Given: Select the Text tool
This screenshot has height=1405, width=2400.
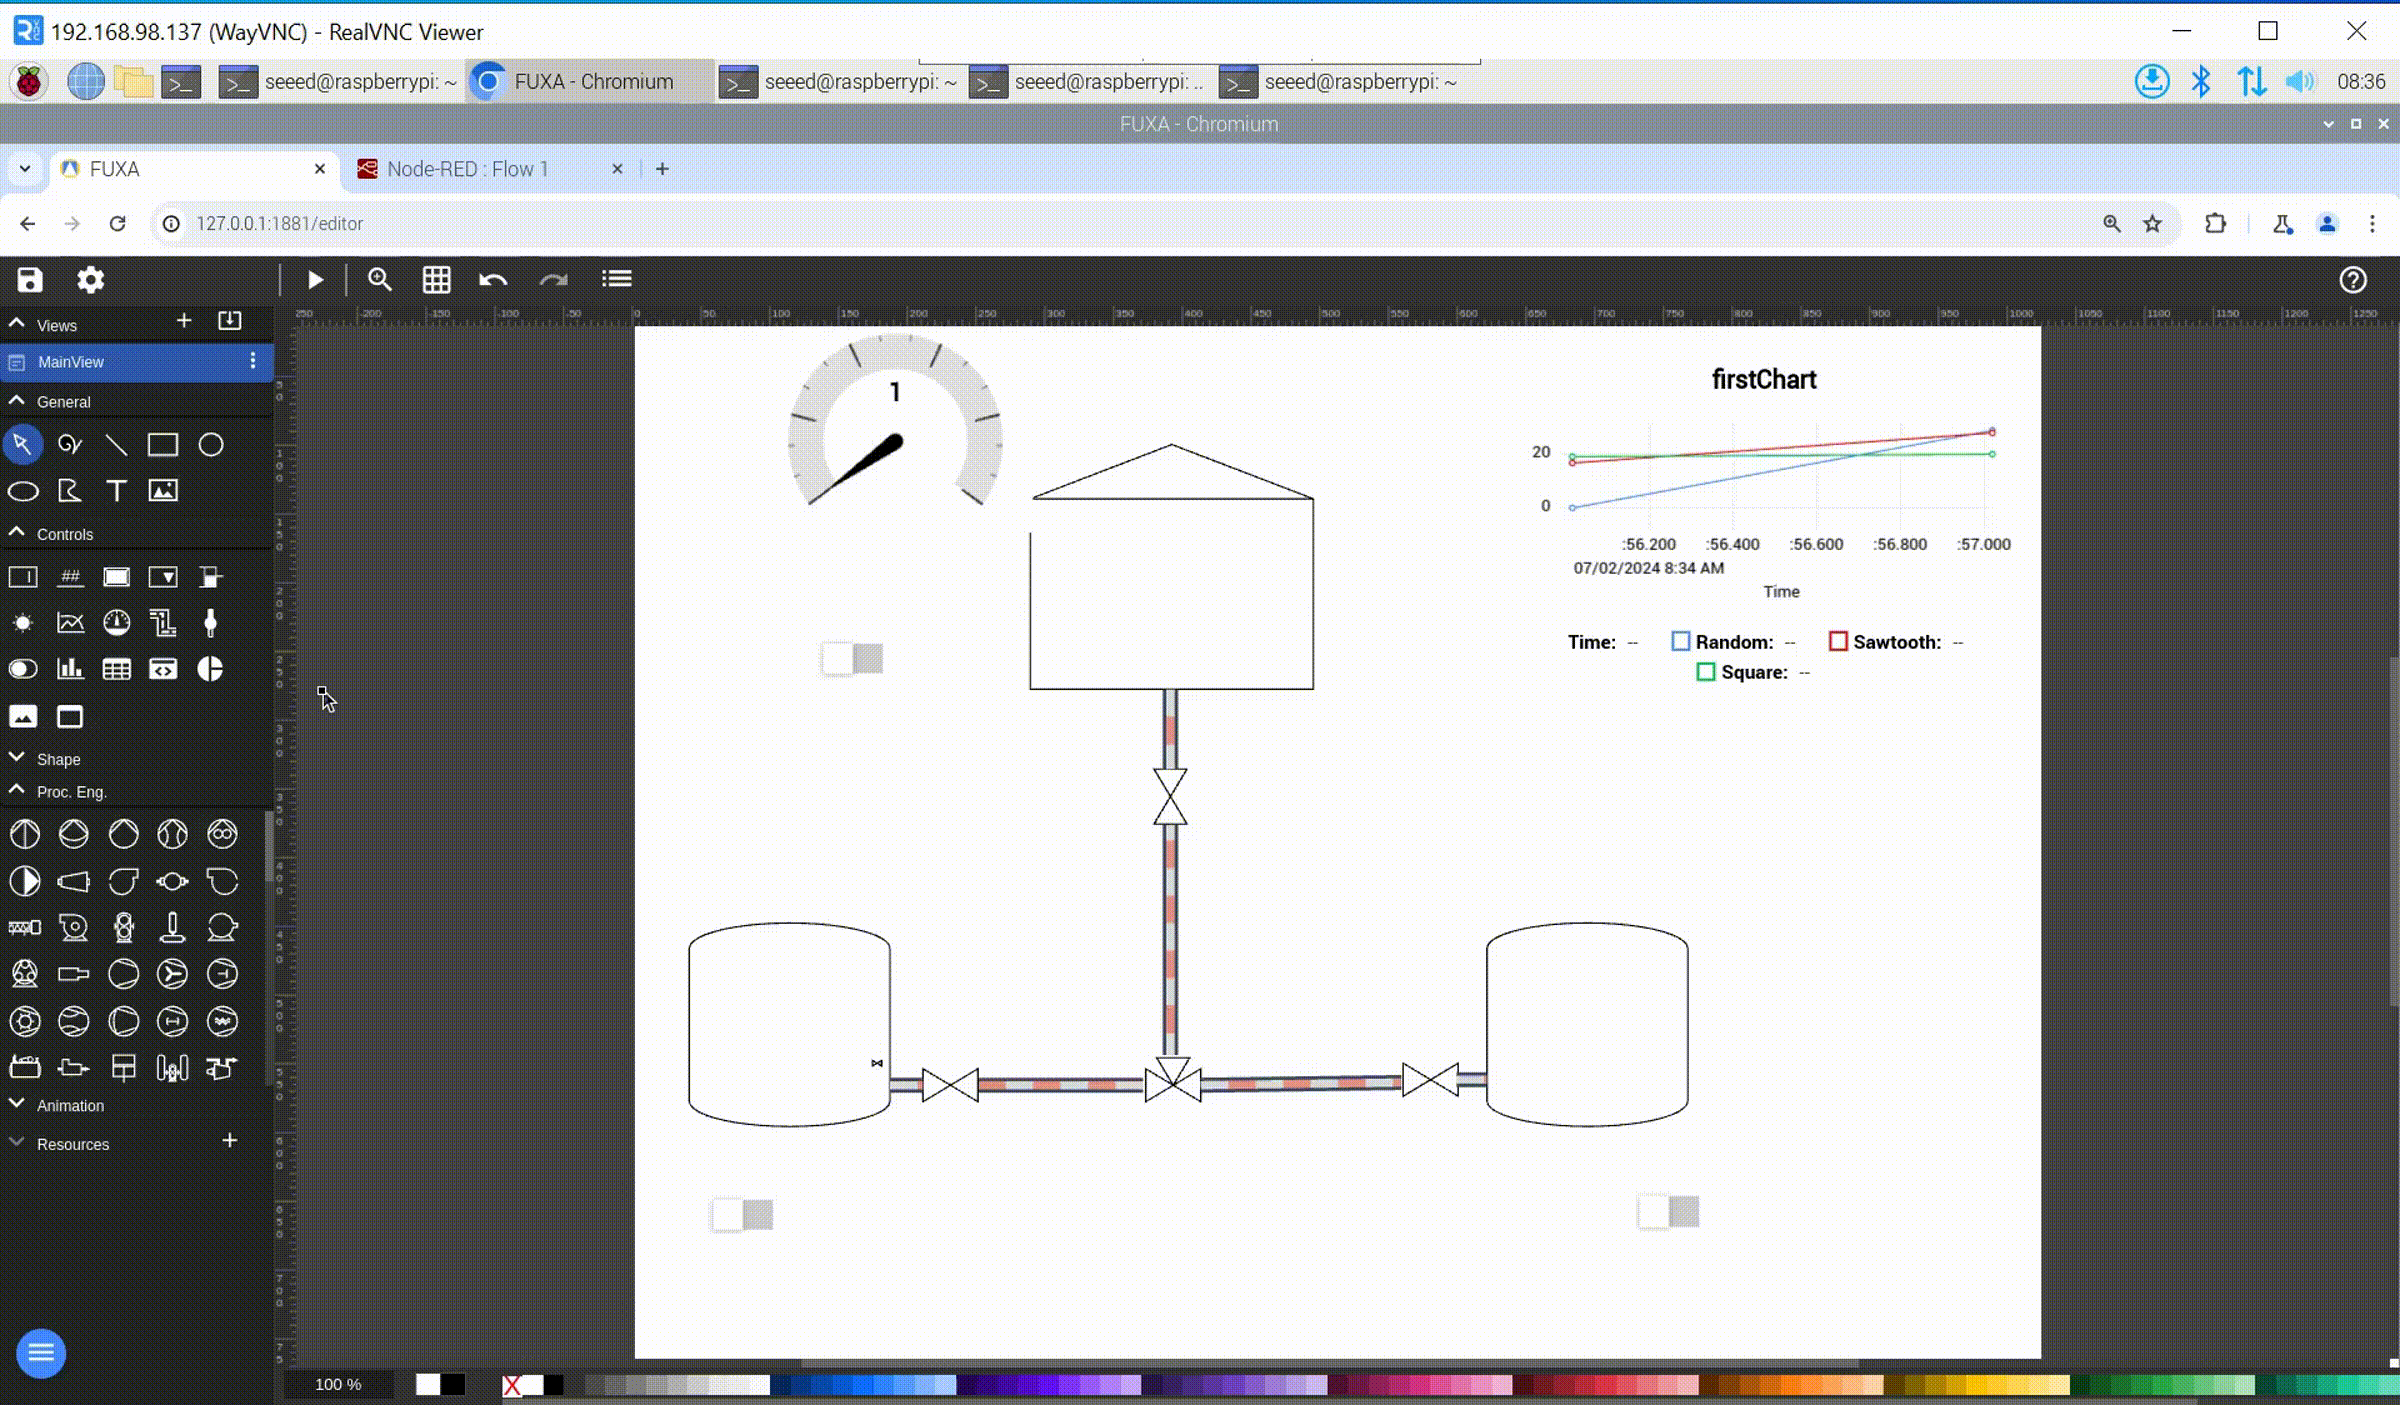Looking at the screenshot, I should tap(116, 491).
